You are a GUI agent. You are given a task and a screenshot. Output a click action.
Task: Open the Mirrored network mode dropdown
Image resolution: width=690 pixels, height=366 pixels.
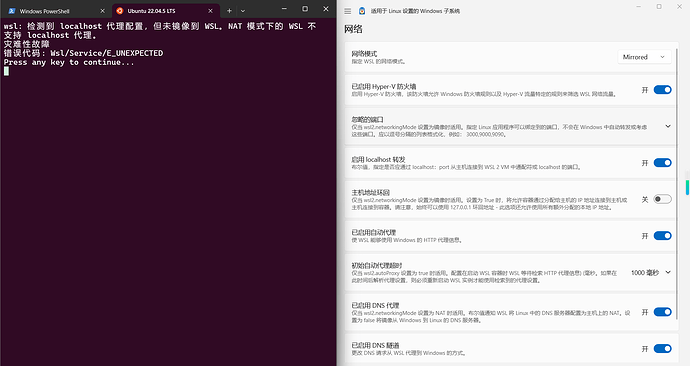pyautogui.click(x=644, y=57)
